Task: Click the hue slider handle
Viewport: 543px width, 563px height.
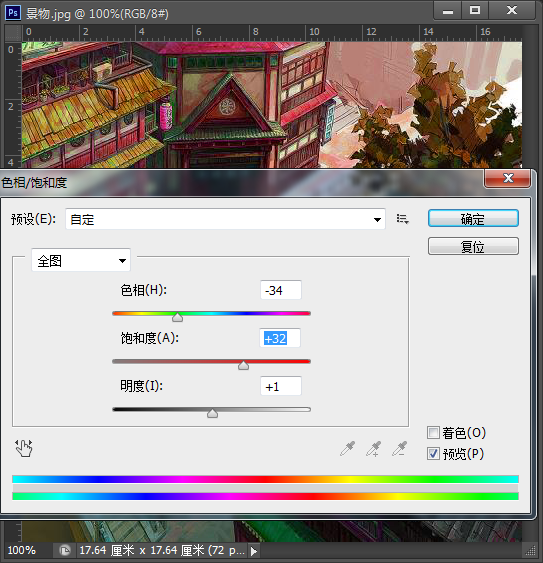Action: [x=177, y=317]
